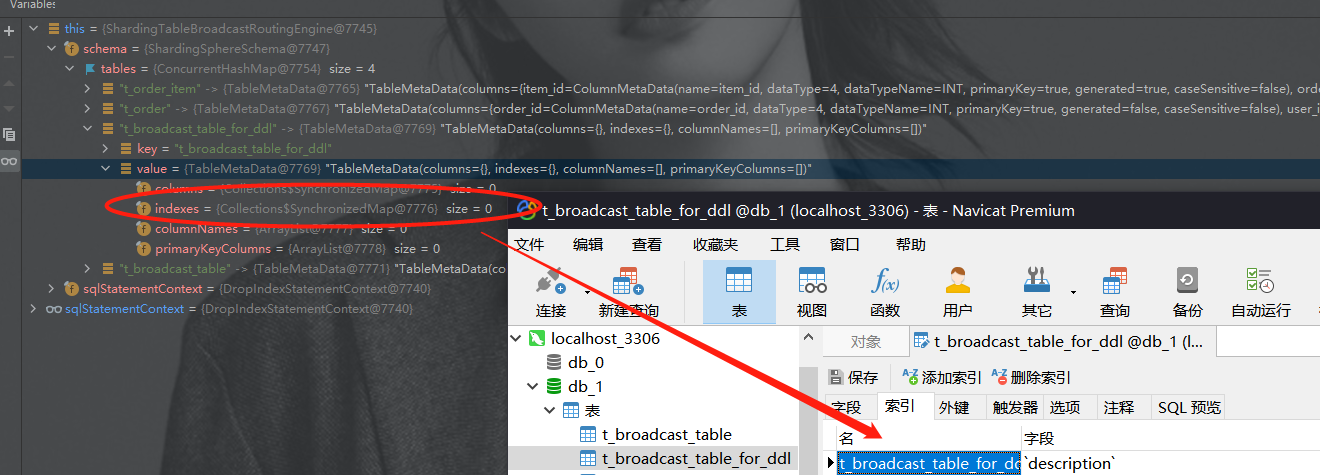This screenshot has width=1320, height=475.
Task: Expand the key = "t_broadcast_table_for_ddl" node
Action: tap(107, 148)
